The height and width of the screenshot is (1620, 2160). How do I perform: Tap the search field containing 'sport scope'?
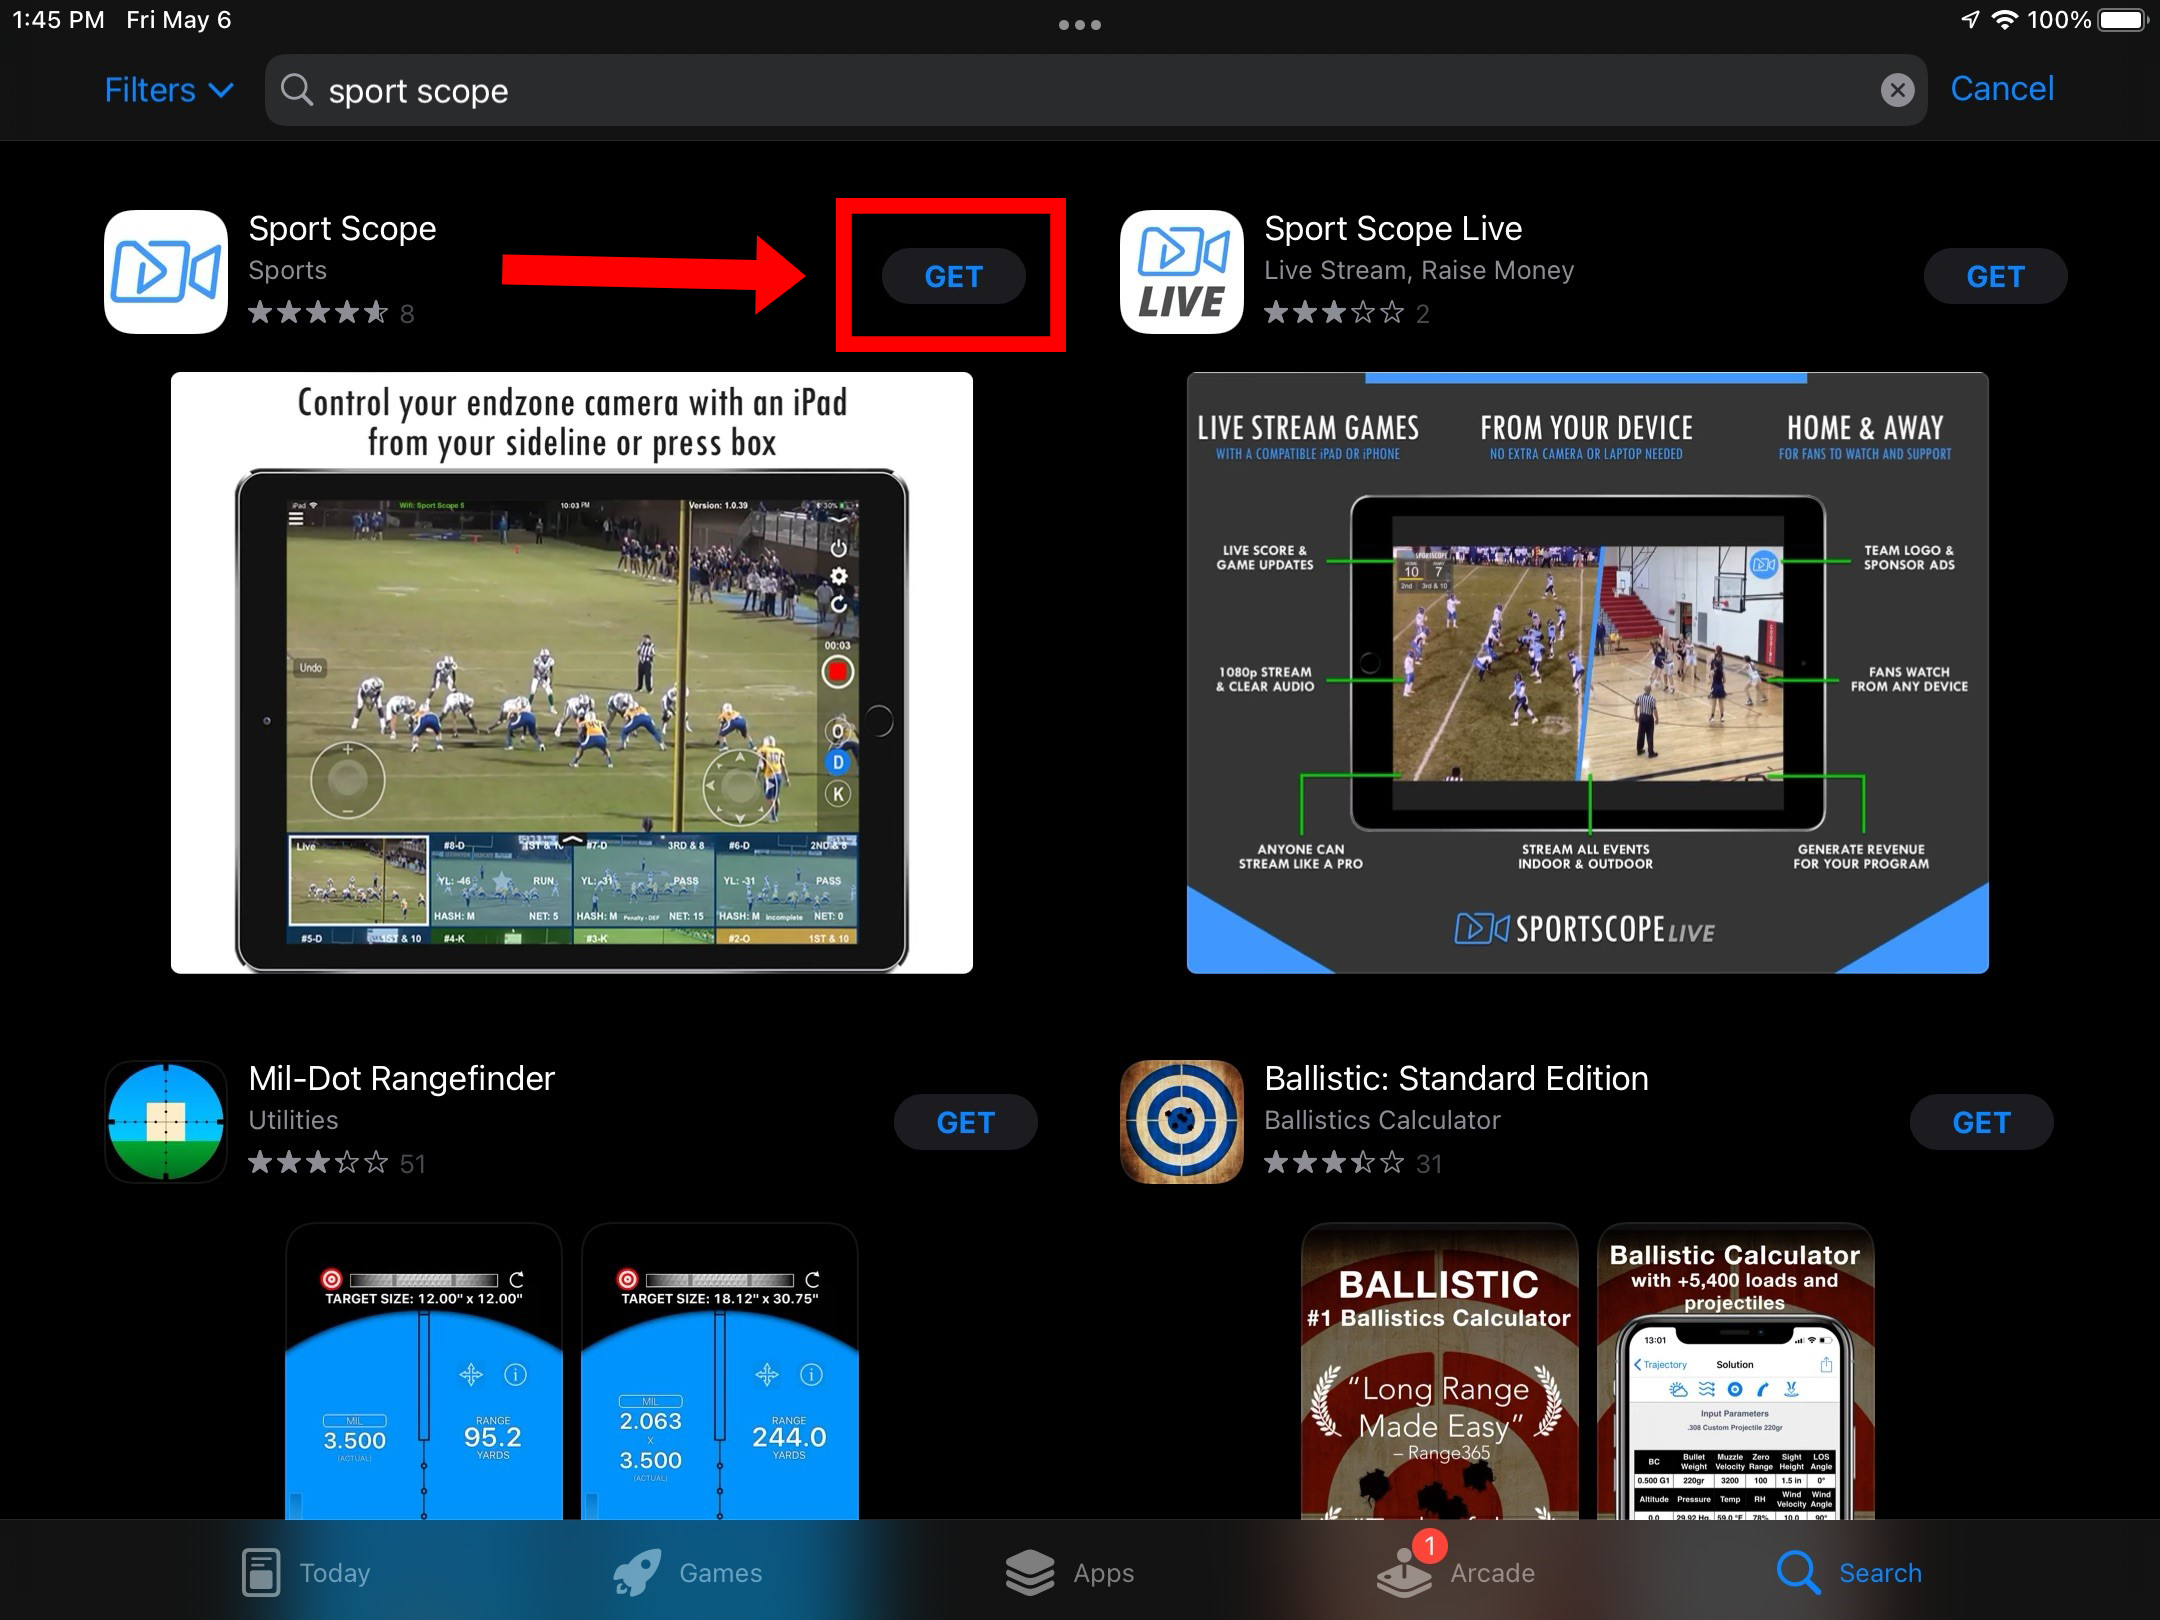(x=1096, y=90)
